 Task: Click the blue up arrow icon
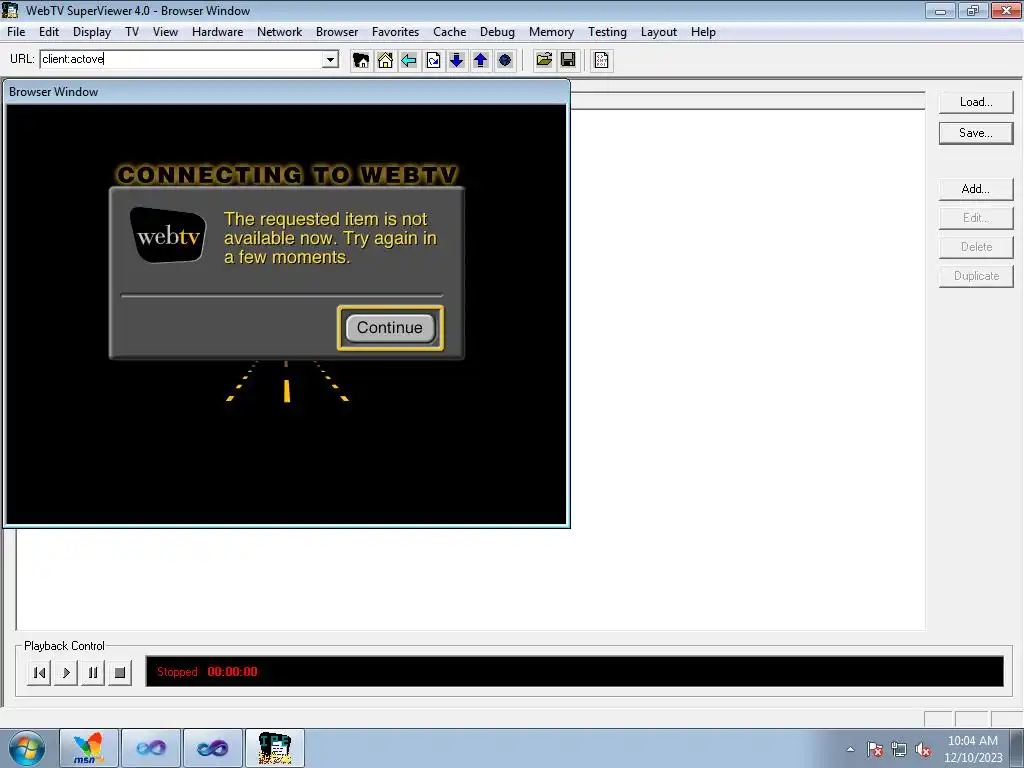481,60
